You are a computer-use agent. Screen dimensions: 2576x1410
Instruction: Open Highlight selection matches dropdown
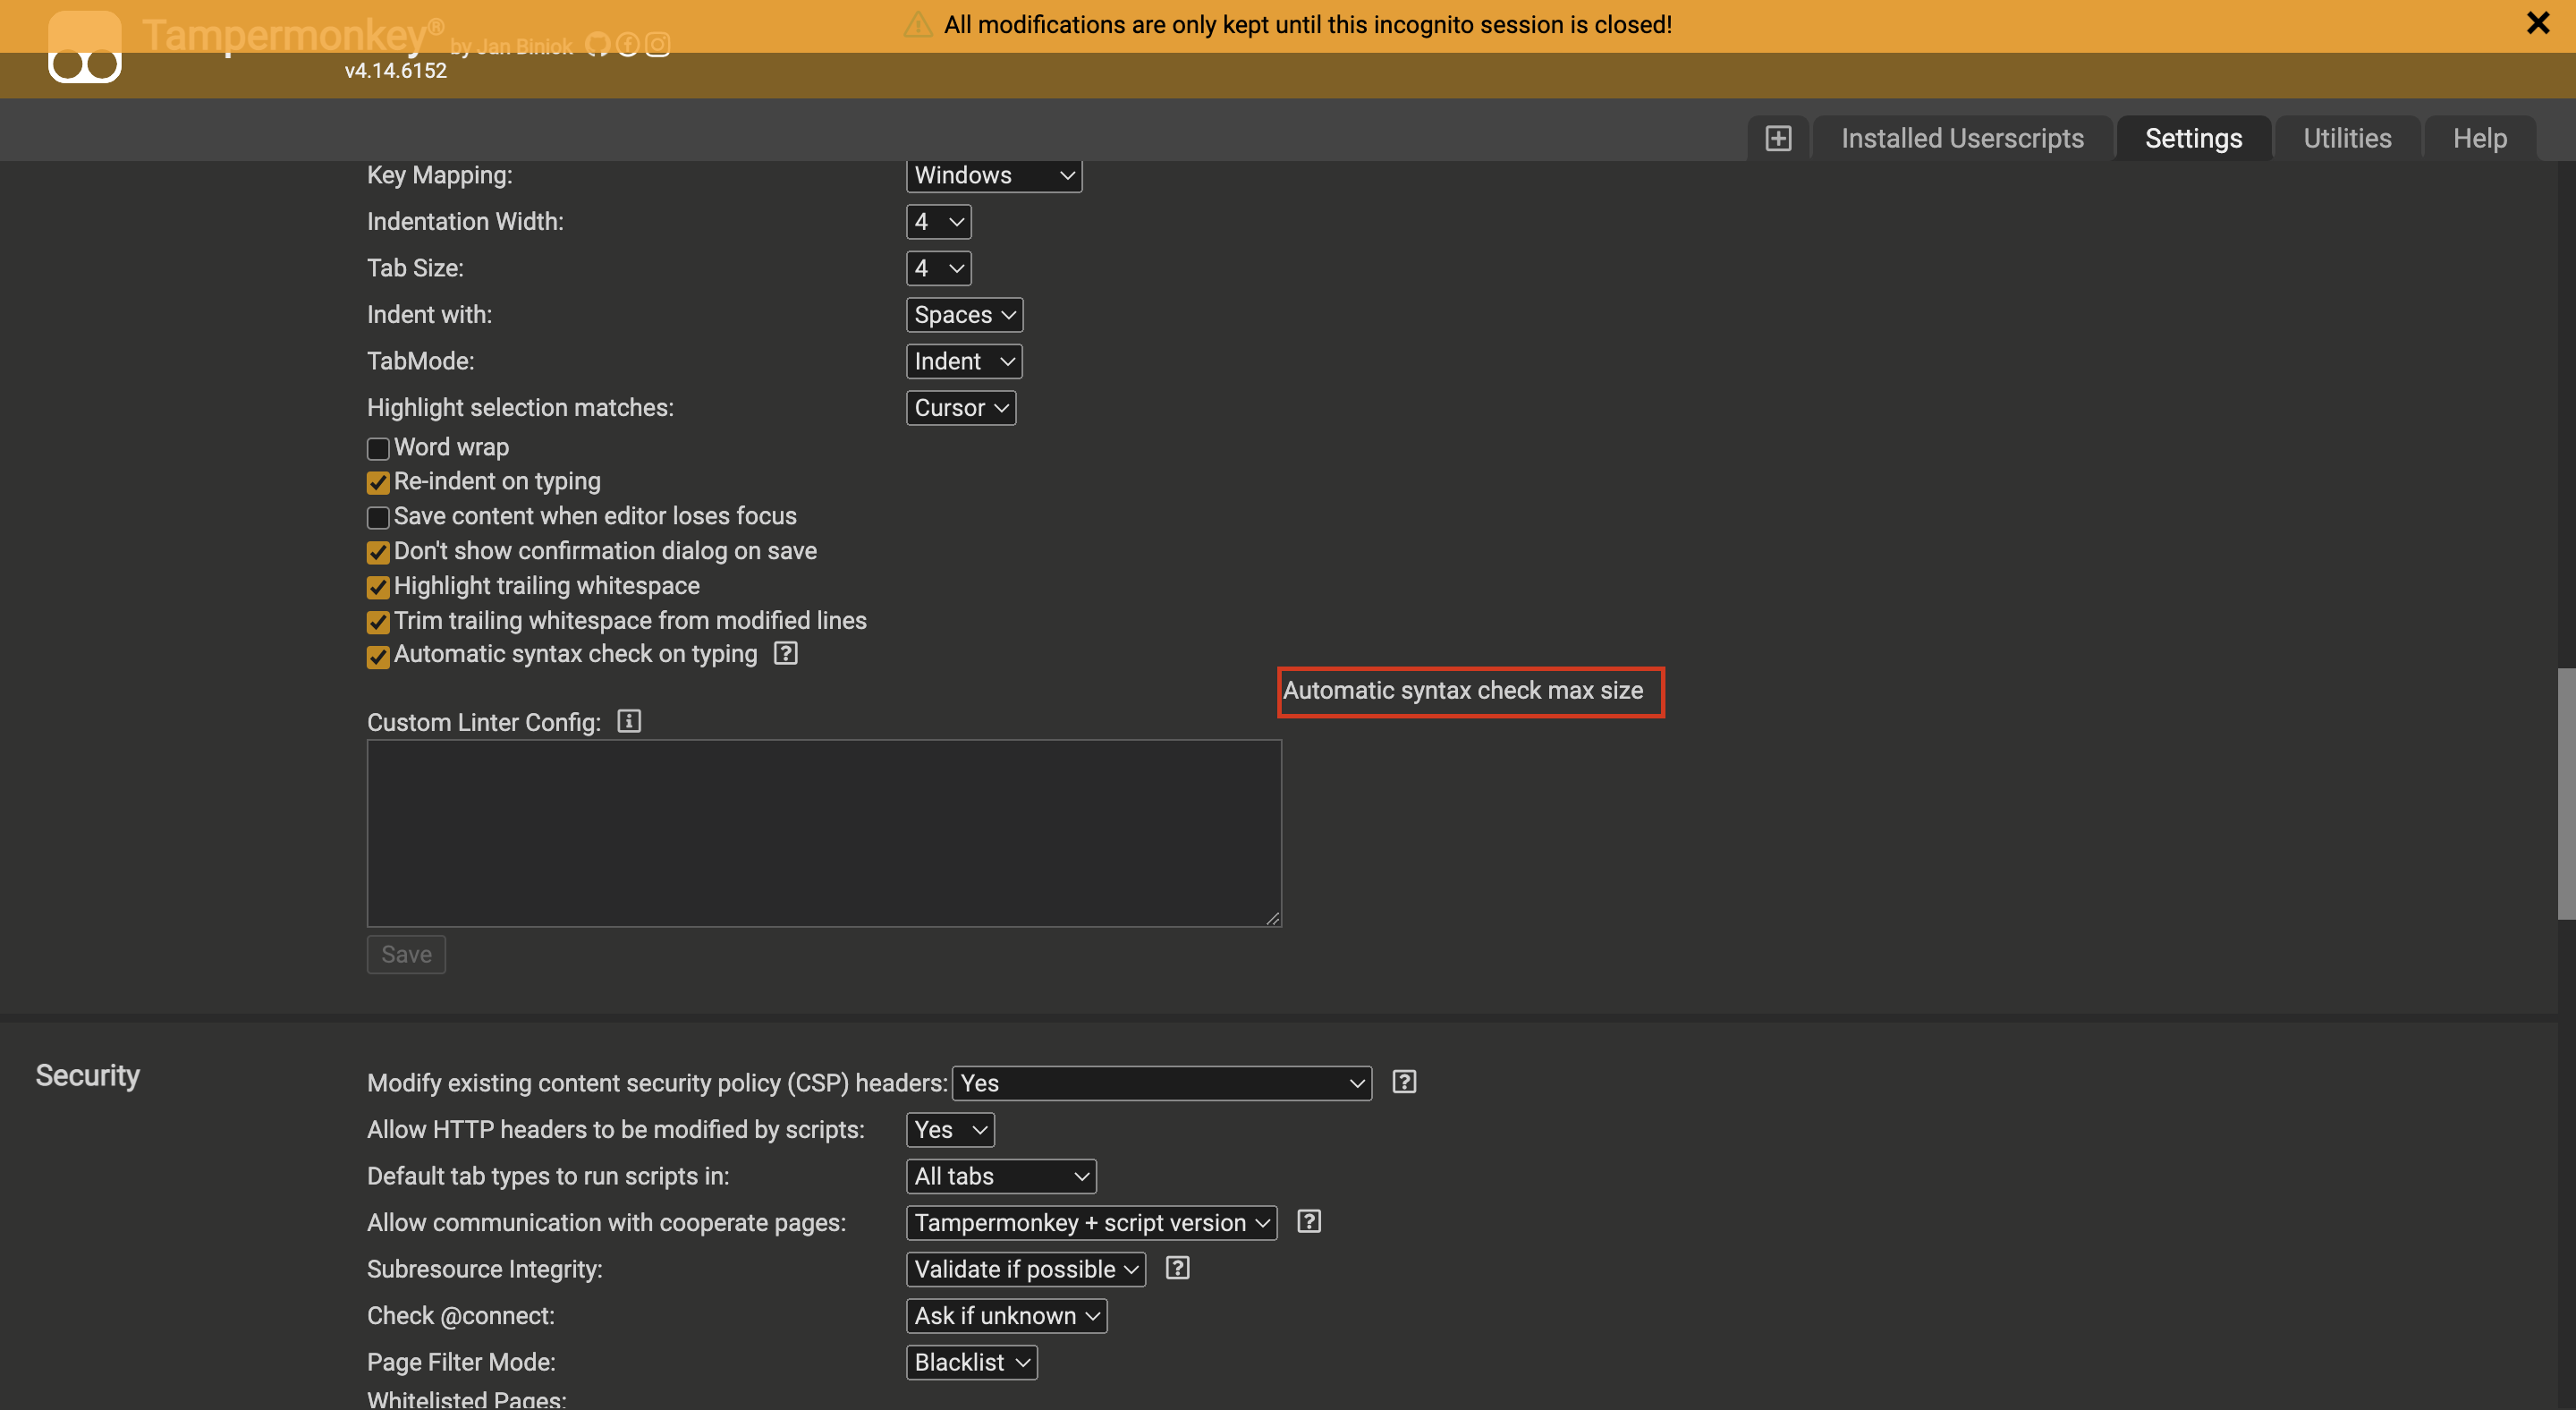(961, 407)
